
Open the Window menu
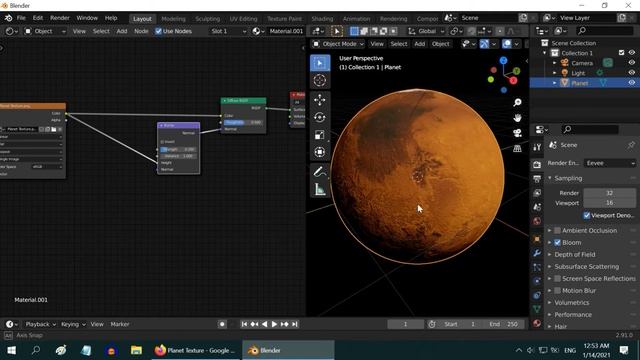click(x=87, y=18)
